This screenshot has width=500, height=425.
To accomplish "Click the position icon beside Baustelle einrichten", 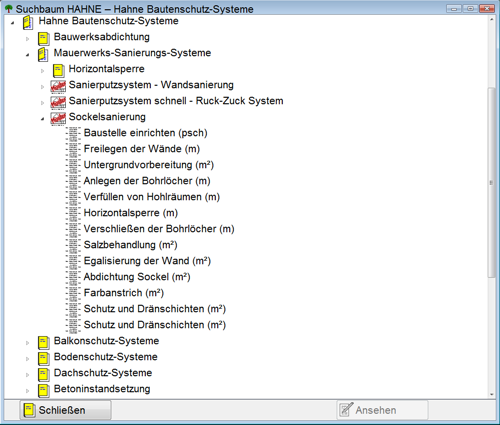I will pos(73,133).
